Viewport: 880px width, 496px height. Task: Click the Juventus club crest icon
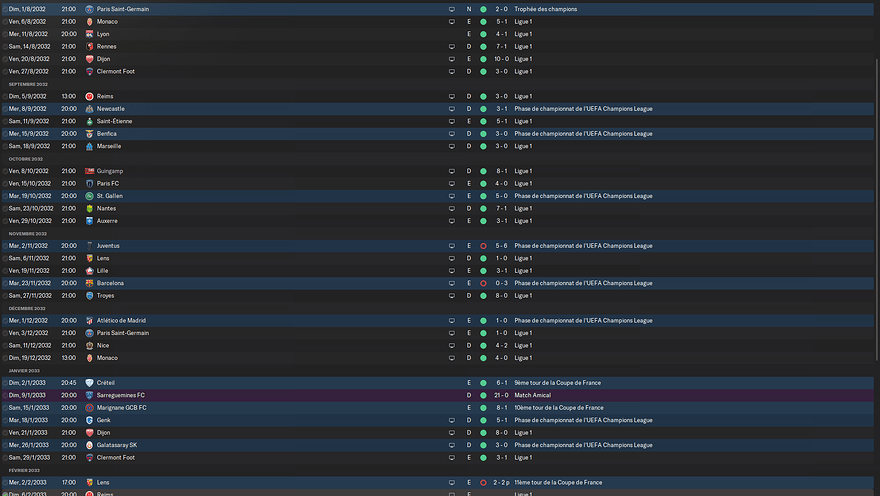[x=90, y=246]
